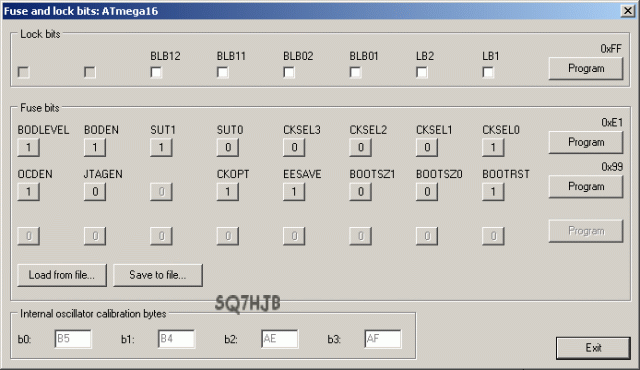Toggle the CKSEL1 fuse bit
Viewport: 640px width, 370px height.
427,147
